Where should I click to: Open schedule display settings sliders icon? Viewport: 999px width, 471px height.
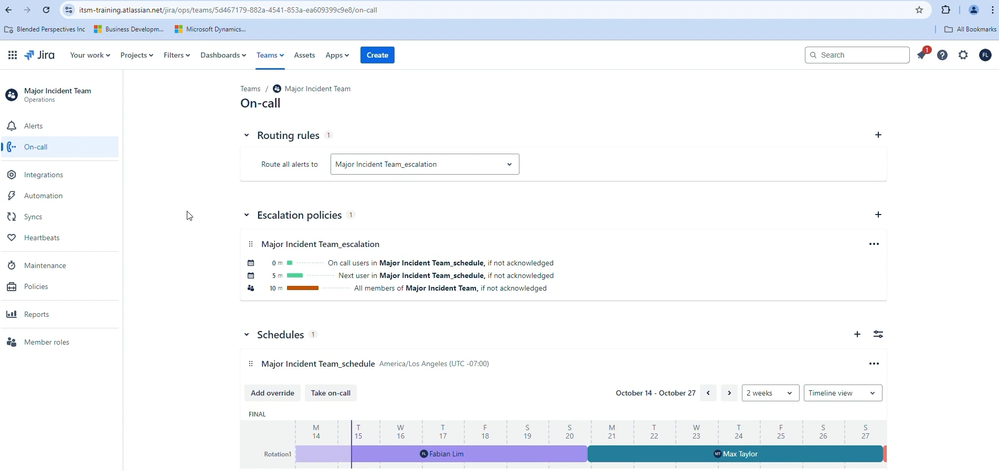(x=878, y=334)
